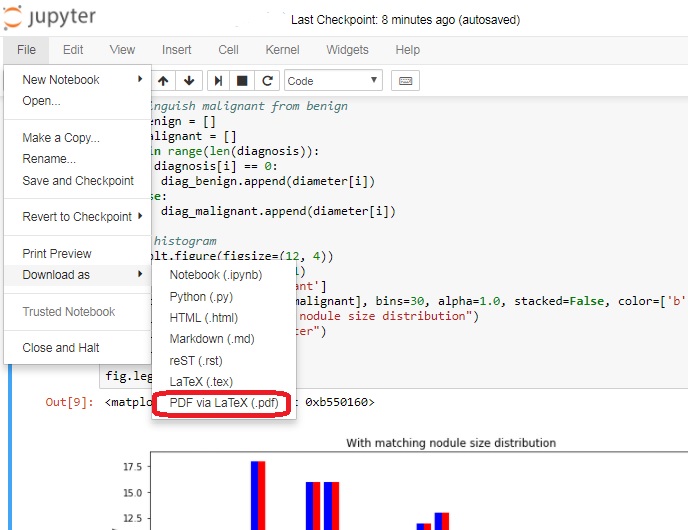This screenshot has width=688, height=530.
Task: Open the View menu
Action: [x=122, y=50]
